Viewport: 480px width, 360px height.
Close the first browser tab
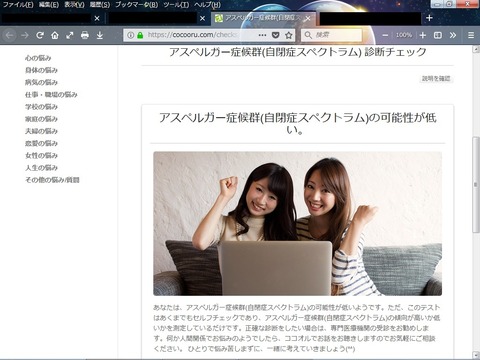pyautogui.click(x=97, y=18)
